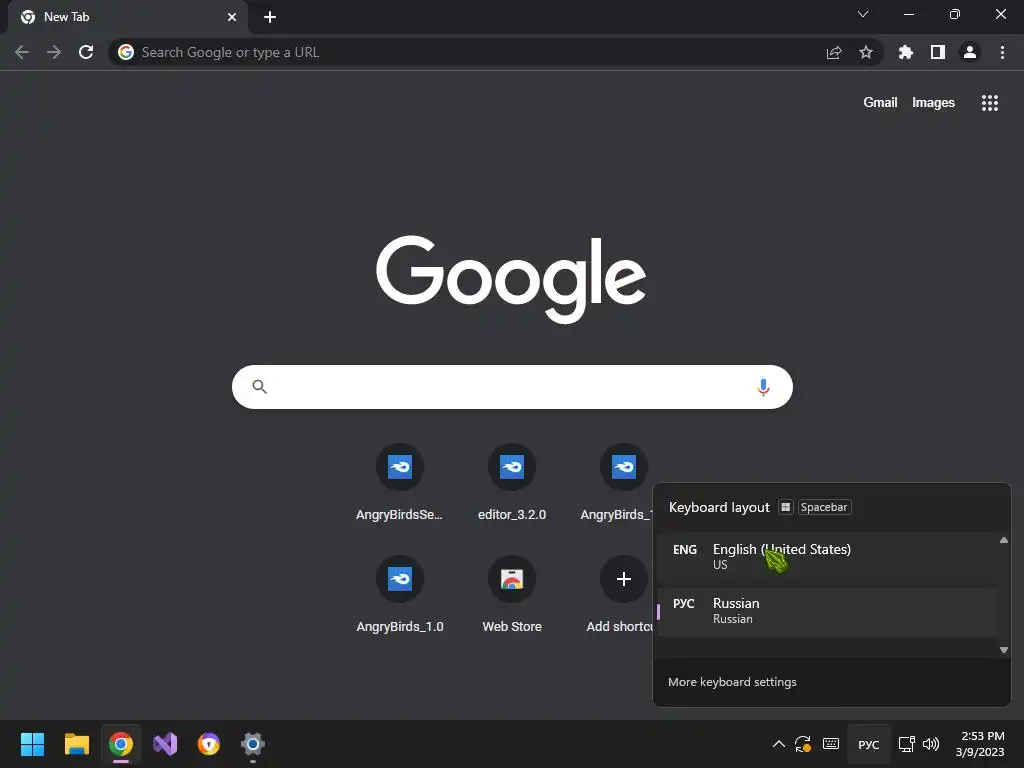Image resolution: width=1024 pixels, height=768 pixels.
Task: Share this page via the share icon
Action: [x=834, y=52]
